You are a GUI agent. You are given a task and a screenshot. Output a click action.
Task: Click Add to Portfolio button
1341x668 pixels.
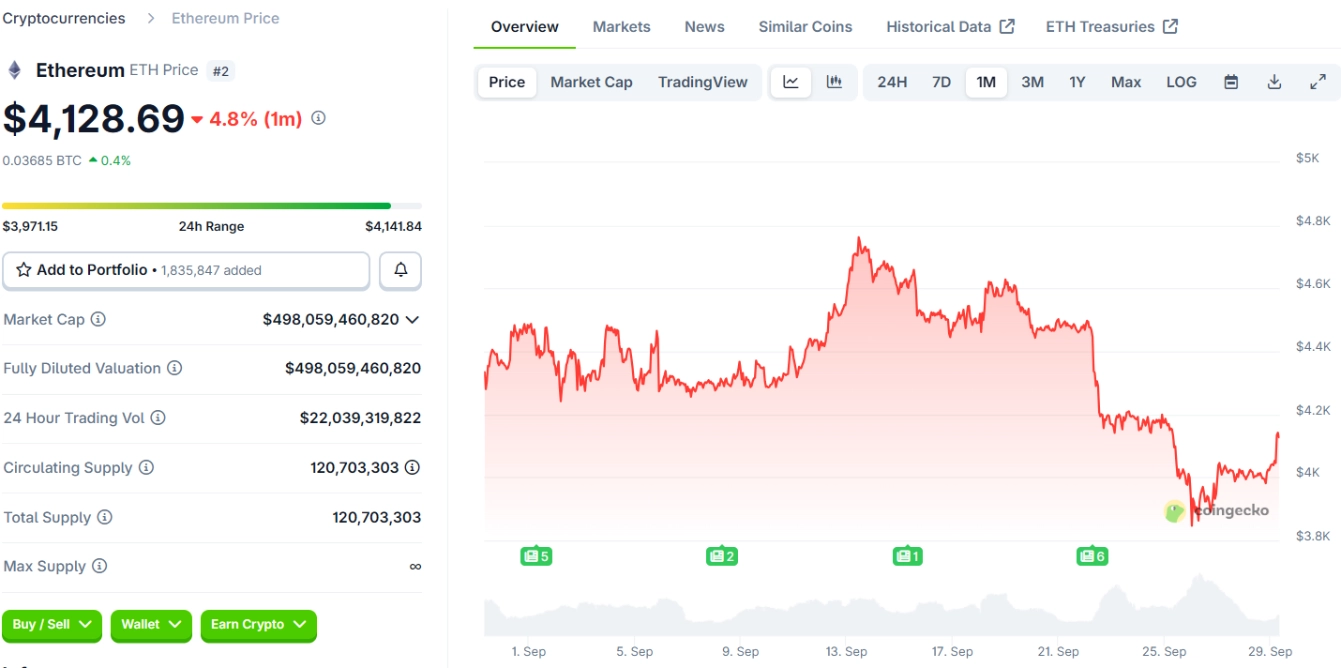coord(186,270)
